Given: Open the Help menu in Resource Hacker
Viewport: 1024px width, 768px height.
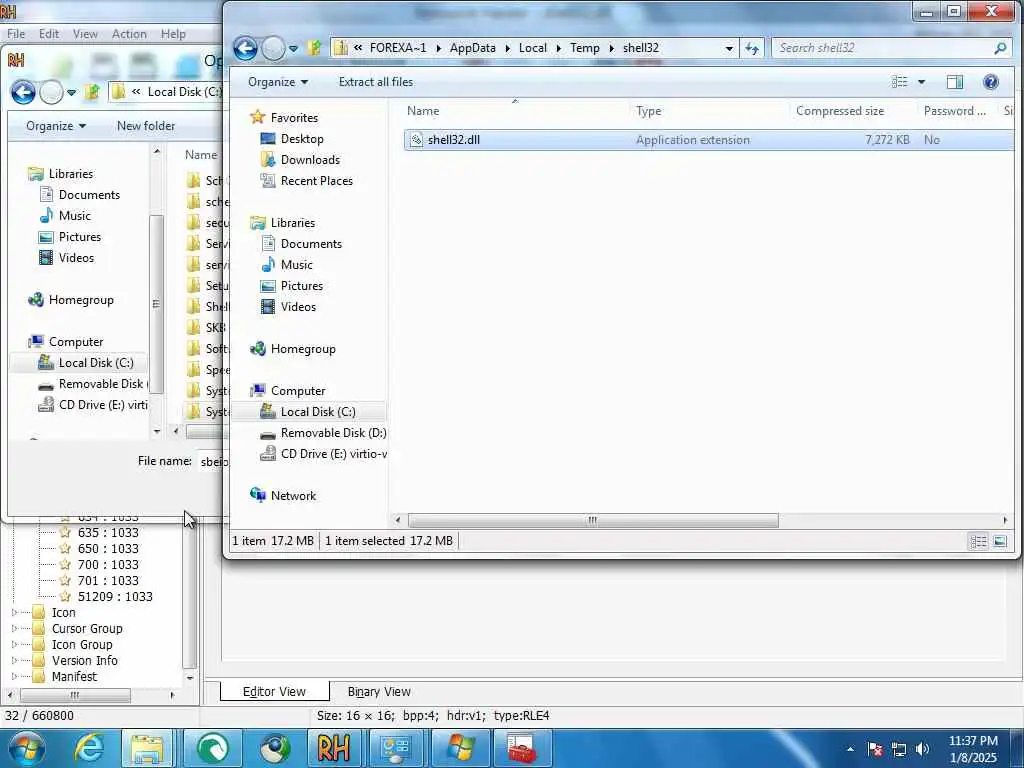Looking at the screenshot, I should pos(173,34).
